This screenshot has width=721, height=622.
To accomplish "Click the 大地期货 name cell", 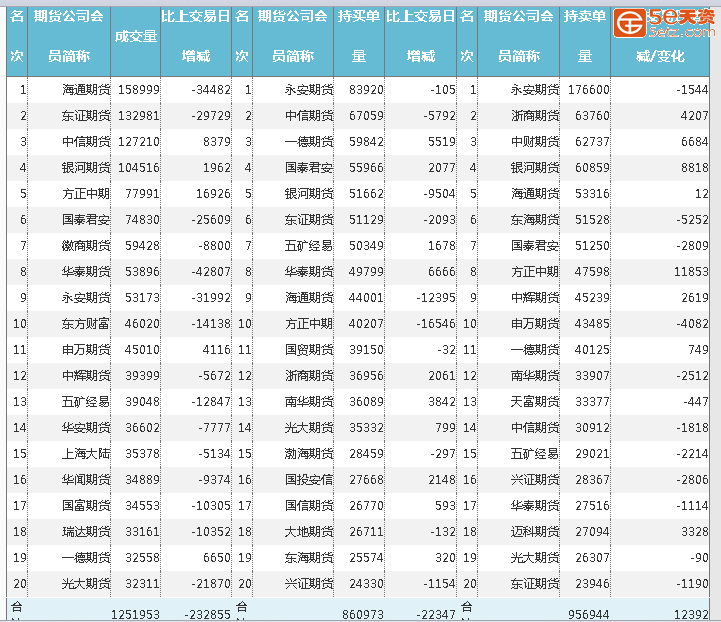I will pos(309,531).
